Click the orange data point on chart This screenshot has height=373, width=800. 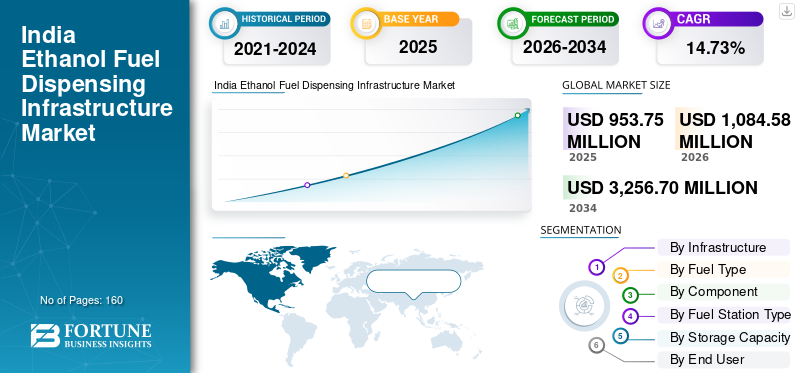pos(346,176)
